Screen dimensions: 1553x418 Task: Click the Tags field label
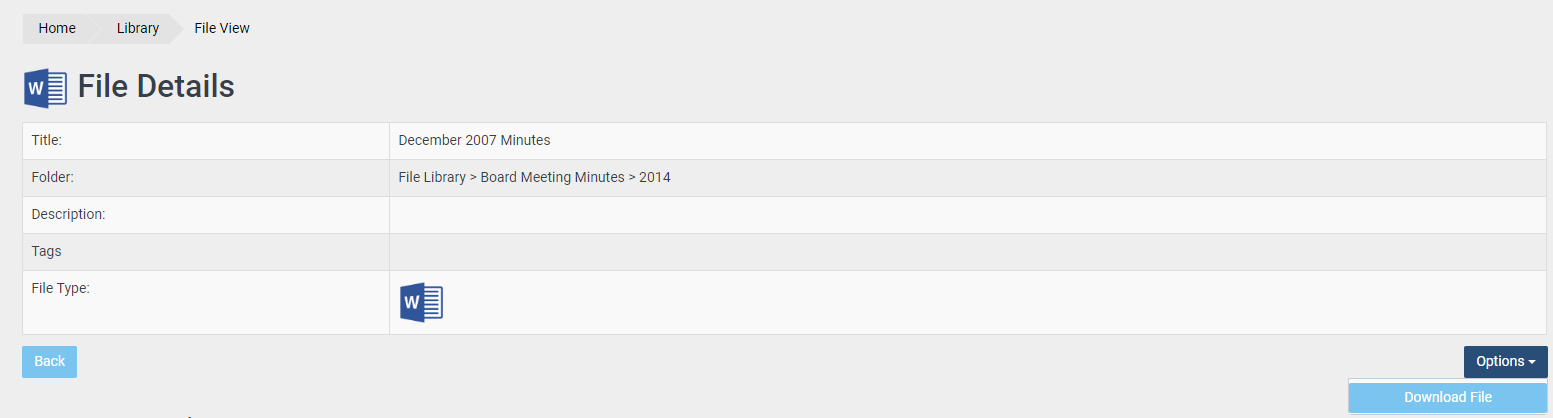point(46,251)
